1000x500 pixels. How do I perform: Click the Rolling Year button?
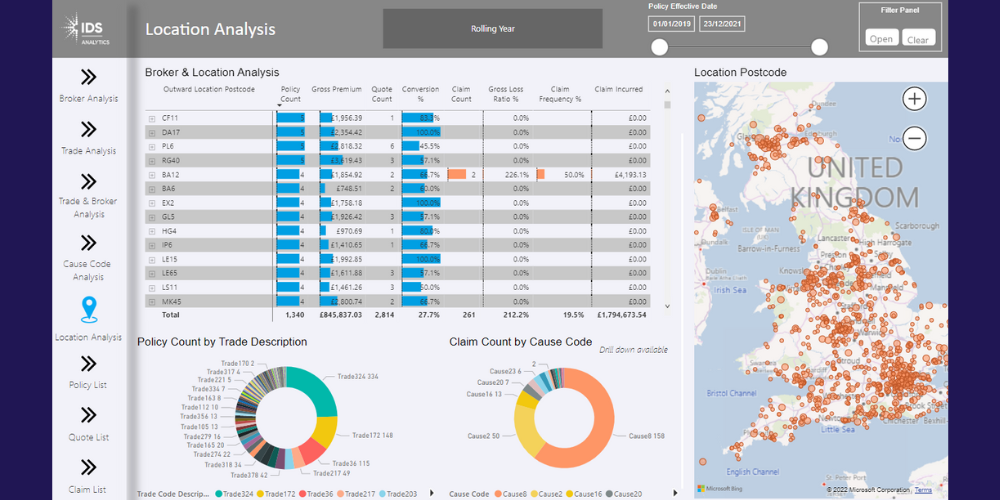(492, 29)
